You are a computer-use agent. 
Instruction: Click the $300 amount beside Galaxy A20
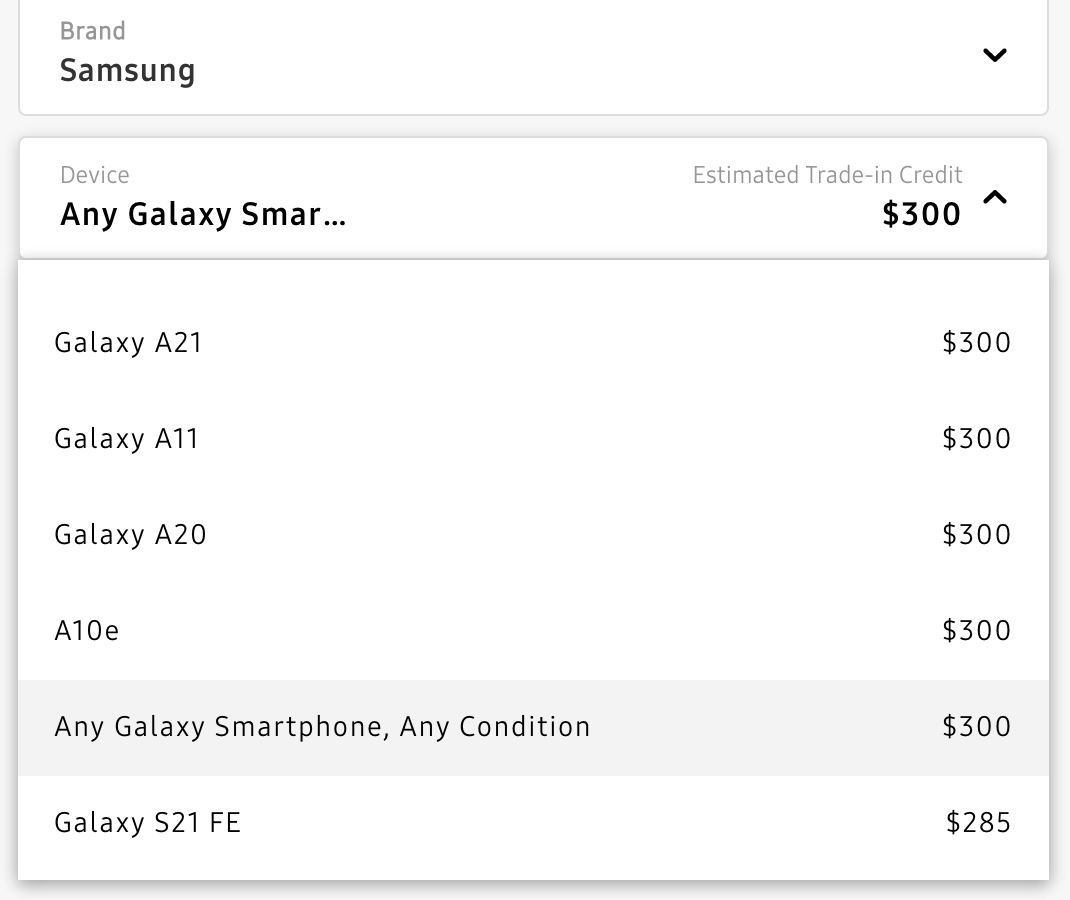976,535
